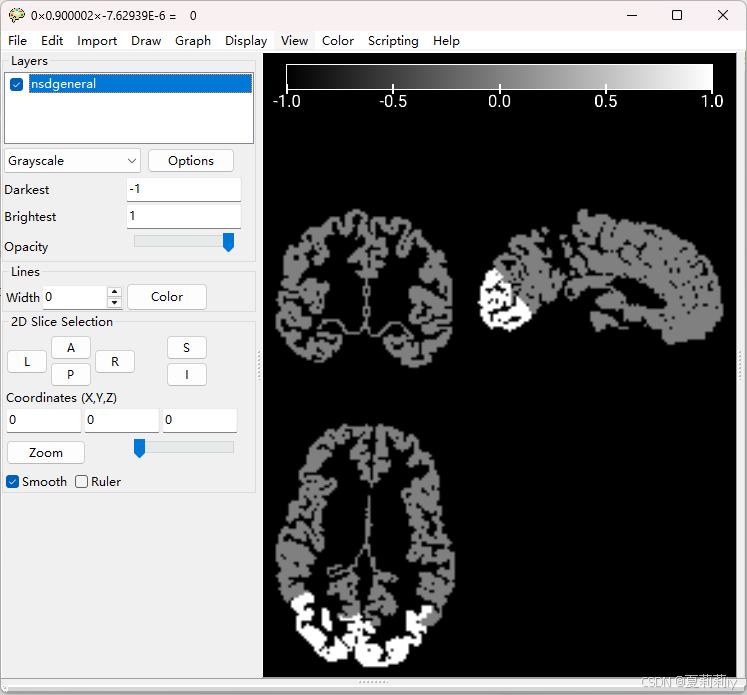Open the Grayscale color map dropdown

tap(72, 161)
